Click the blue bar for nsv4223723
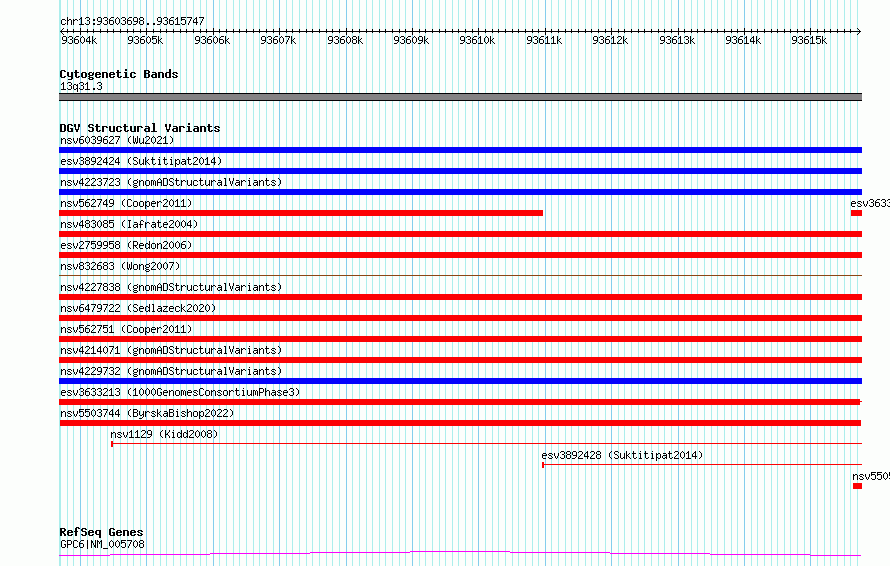The width and height of the screenshot is (890, 566). tap(460, 192)
